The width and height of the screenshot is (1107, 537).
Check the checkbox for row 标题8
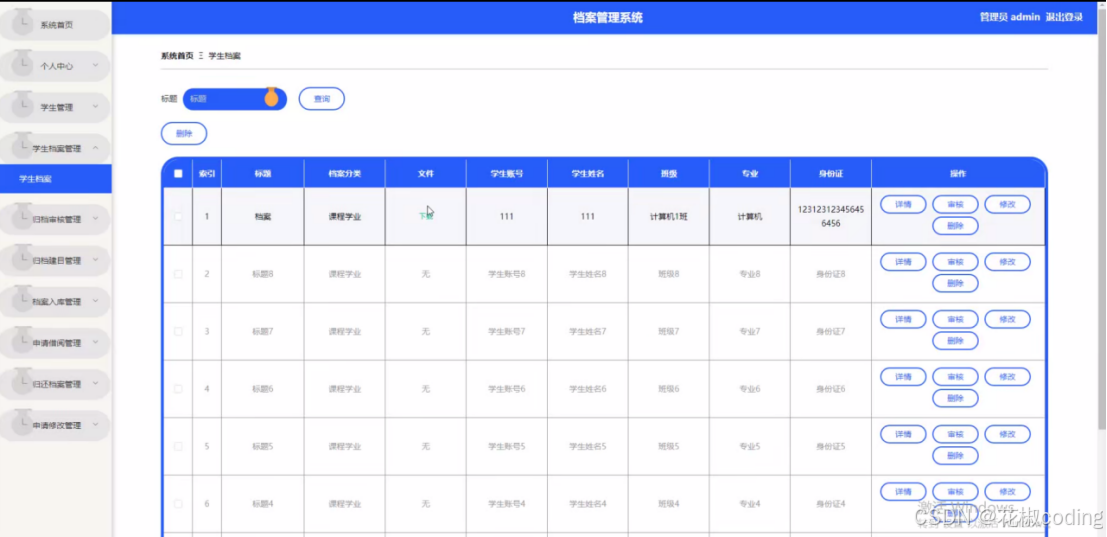point(178,274)
